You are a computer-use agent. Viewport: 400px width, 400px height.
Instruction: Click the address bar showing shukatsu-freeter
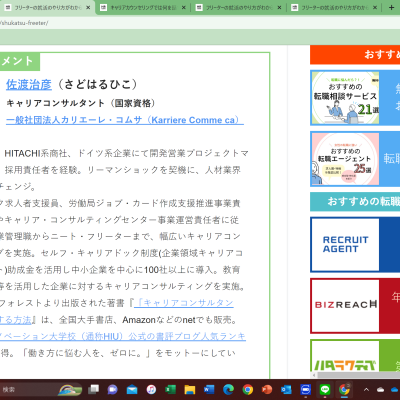200,23
